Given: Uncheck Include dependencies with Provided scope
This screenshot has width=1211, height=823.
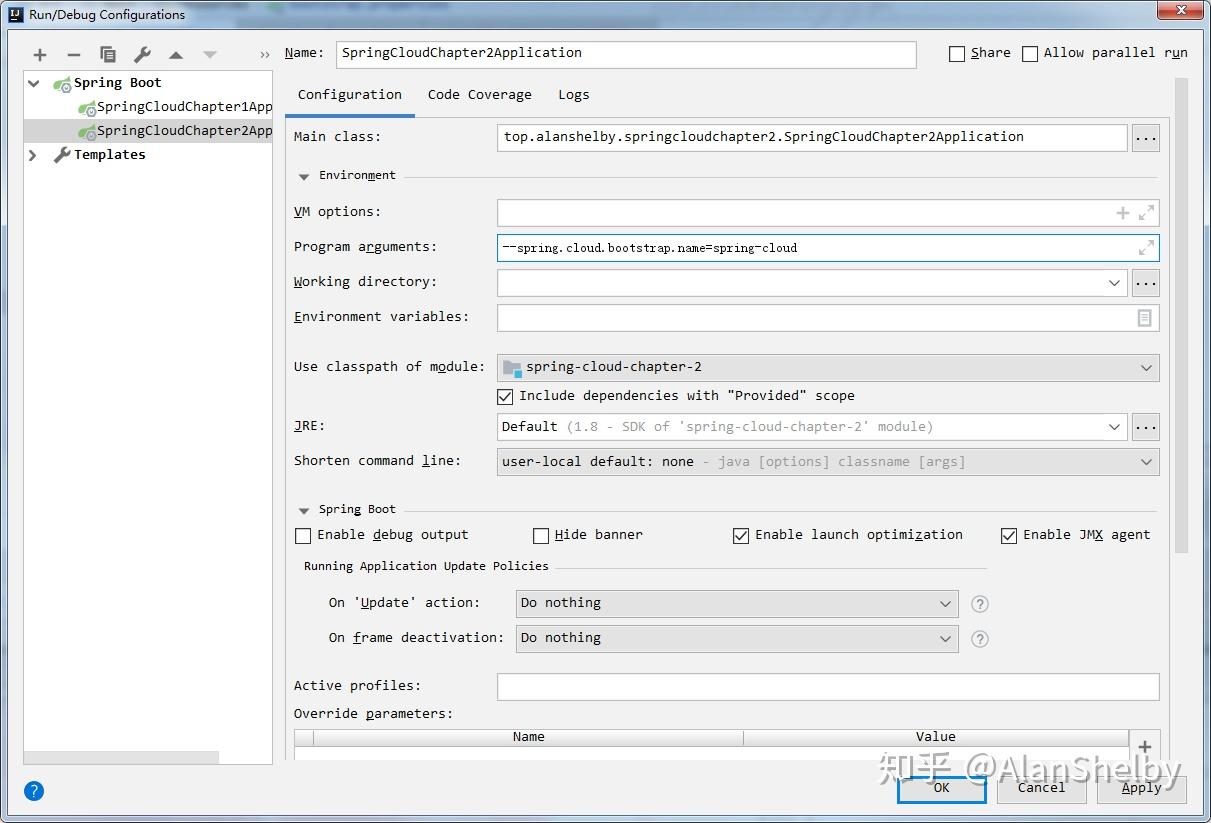Looking at the screenshot, I should (505, 395).
